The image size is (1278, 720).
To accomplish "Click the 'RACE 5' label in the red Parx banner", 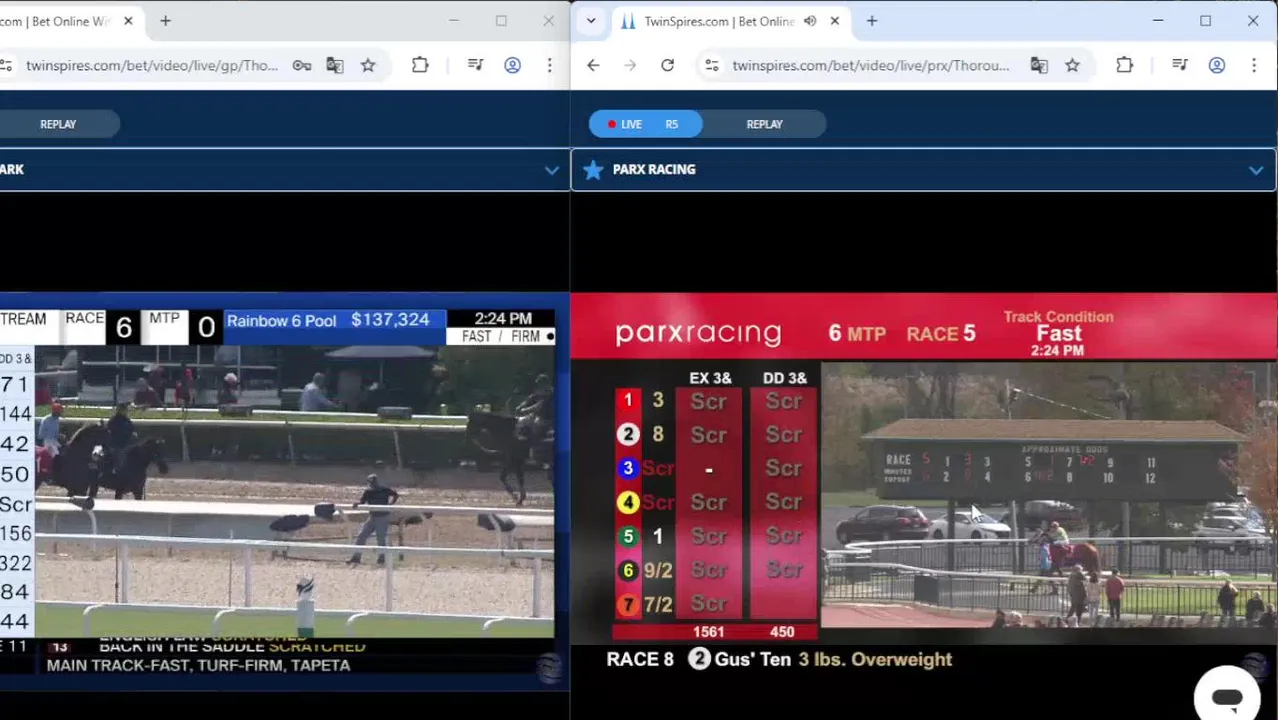I will [x=941, y=333].
